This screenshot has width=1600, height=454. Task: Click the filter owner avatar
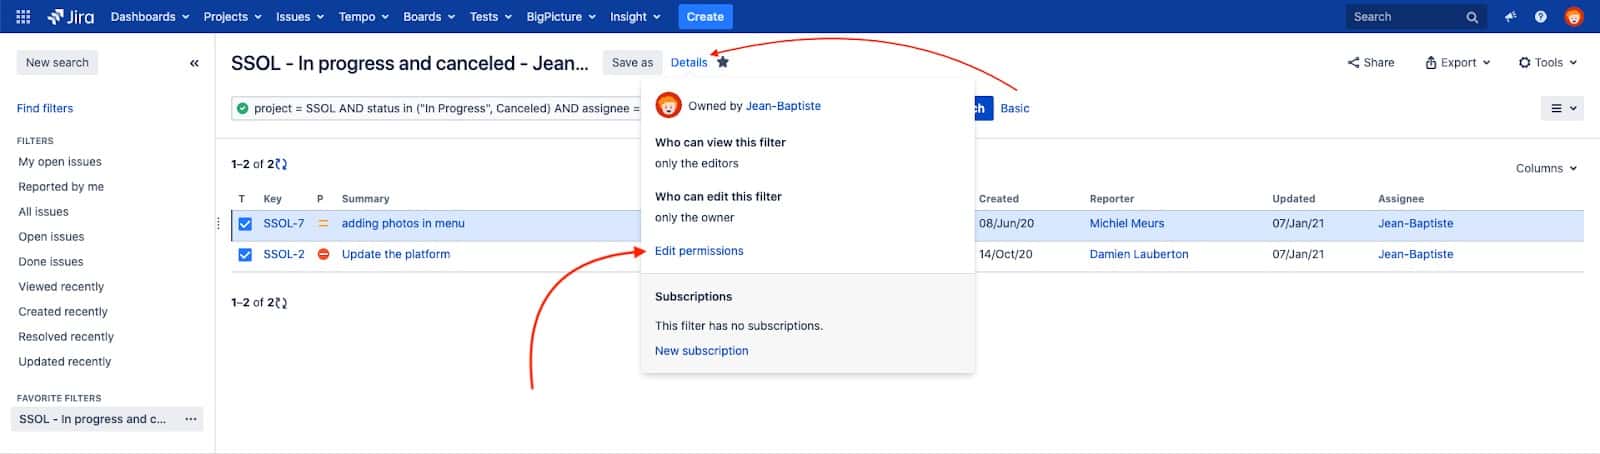668,105
